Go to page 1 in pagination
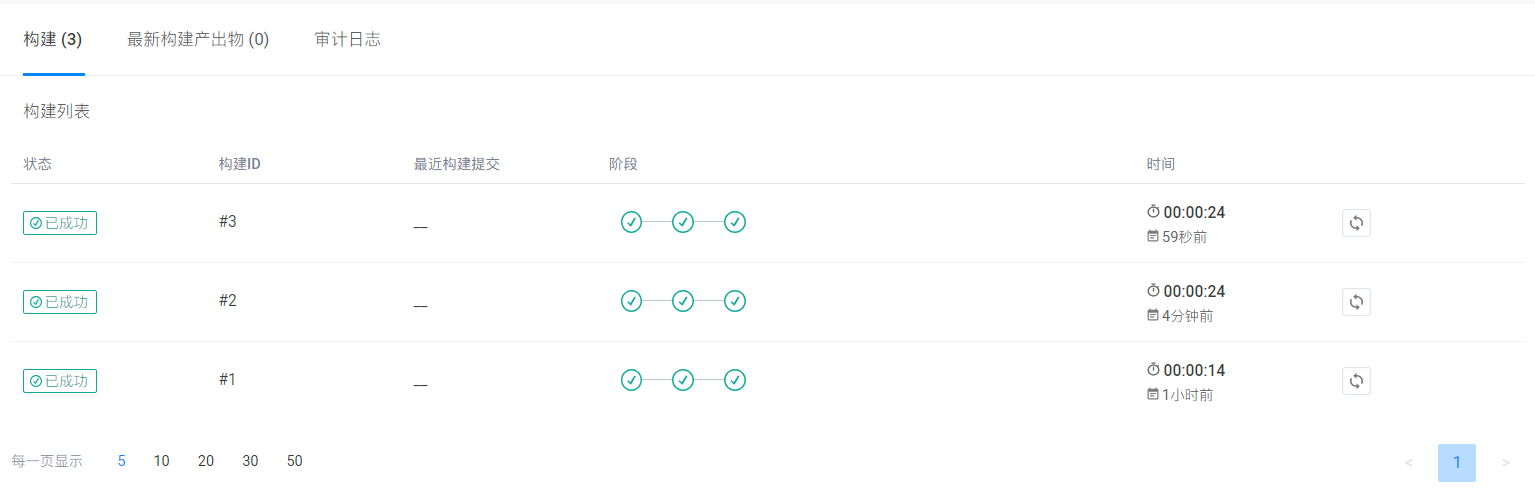Screen dimensions: 1535x496 [1456, 463]
